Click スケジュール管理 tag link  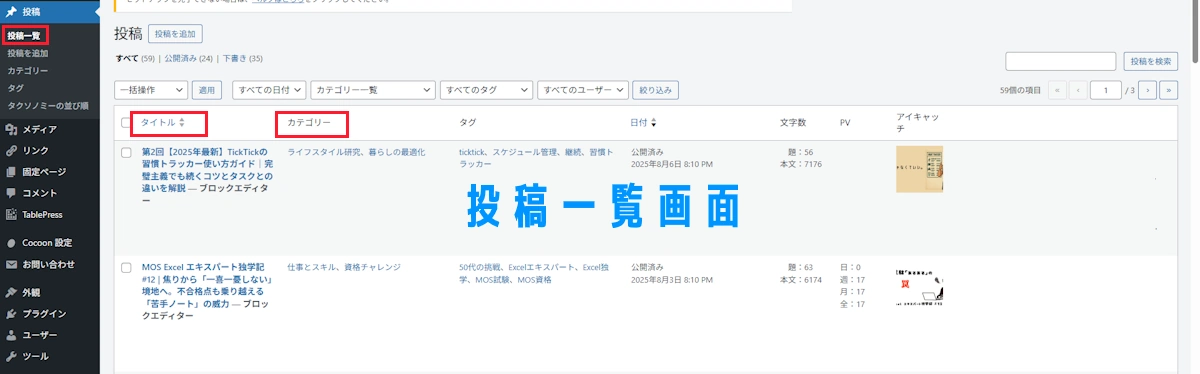tap(524, 152)
